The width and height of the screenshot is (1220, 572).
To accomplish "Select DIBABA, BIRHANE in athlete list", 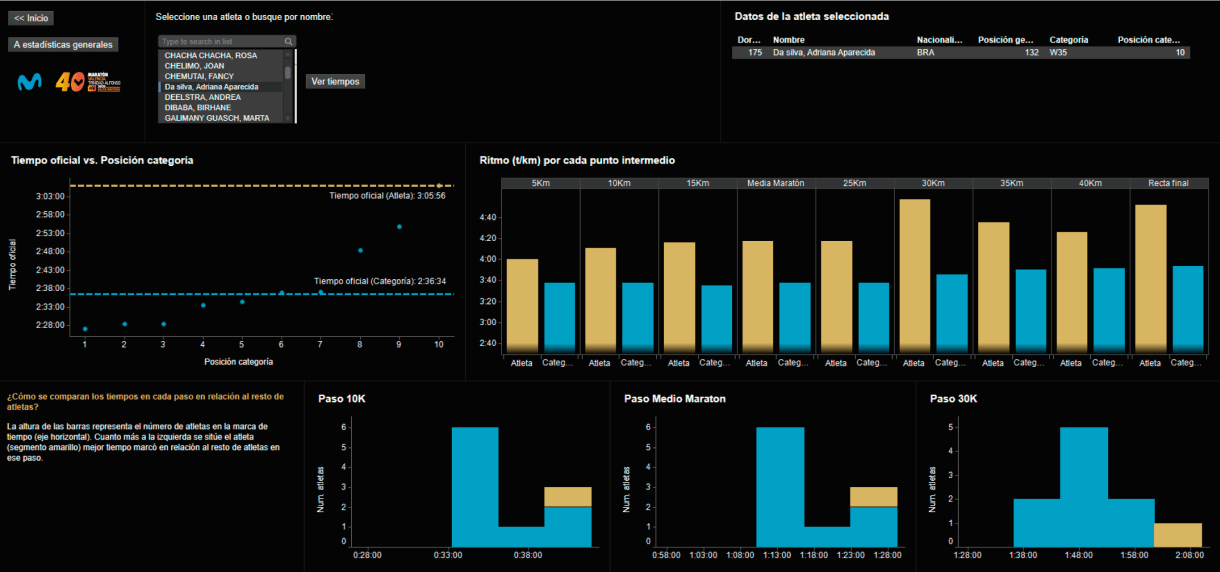I will pos(198,107).
